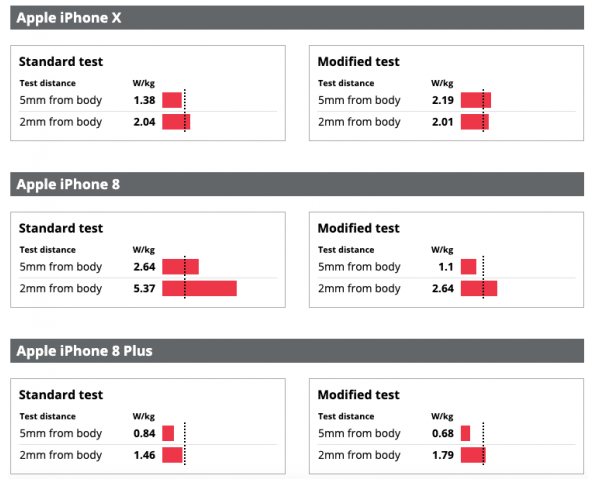The image size is (604, 497).
Task: Click the 0.68 W/kg red bar
Action: 465,433
